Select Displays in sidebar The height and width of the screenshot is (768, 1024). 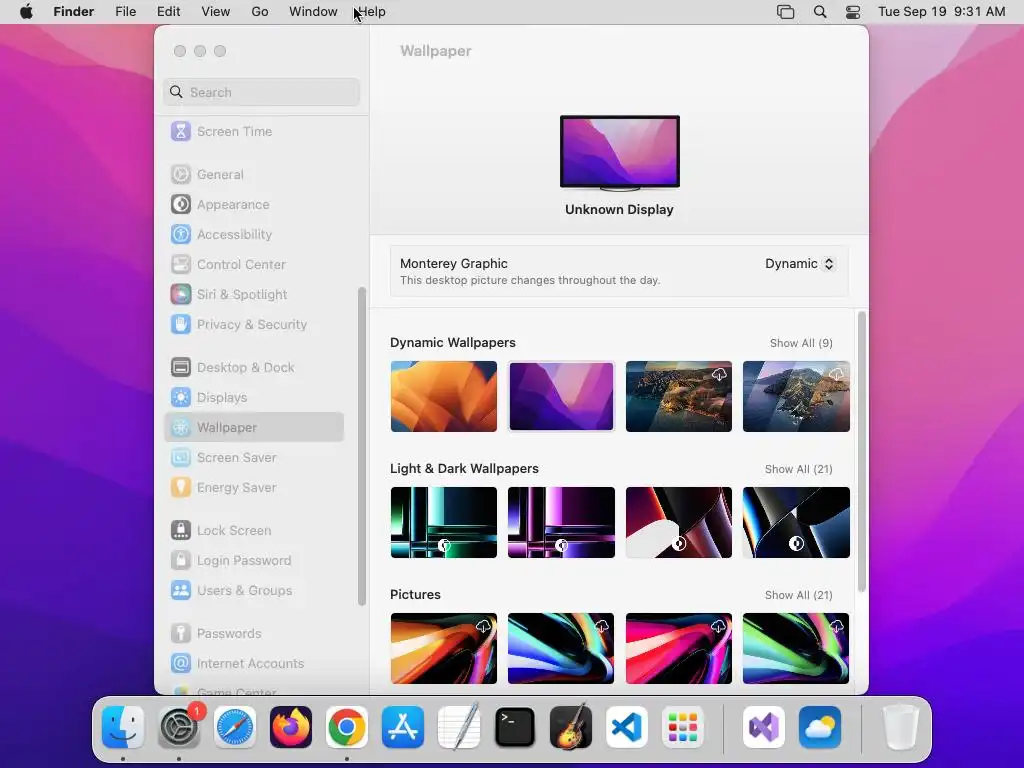tap(254, 398)
